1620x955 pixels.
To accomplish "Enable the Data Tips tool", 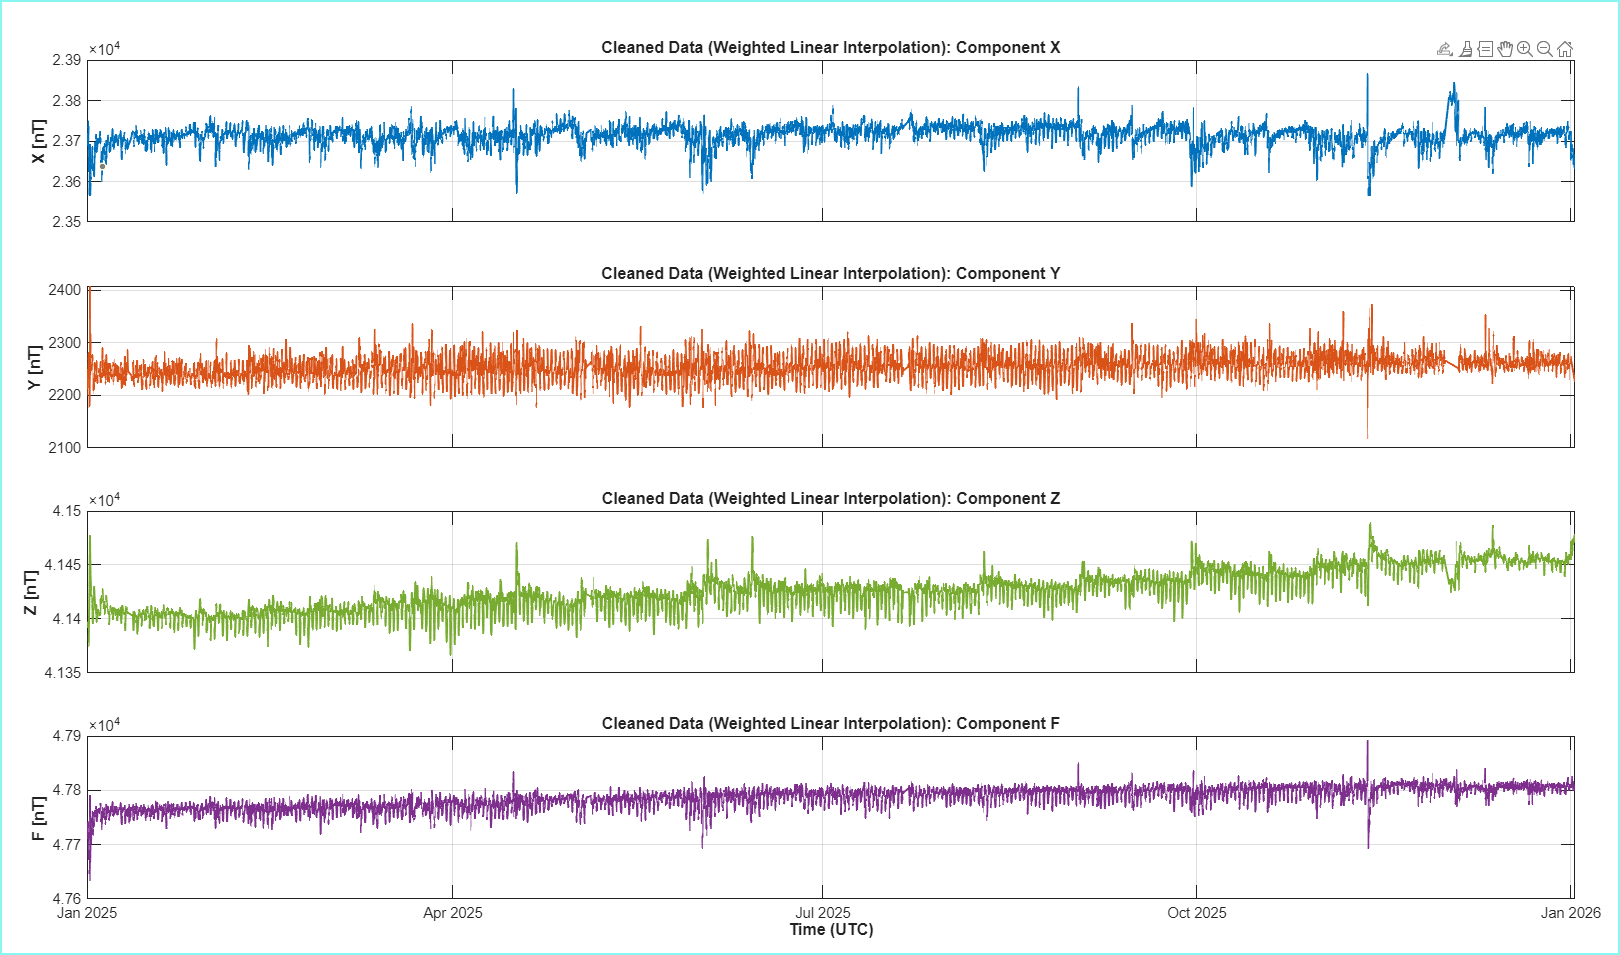I will pyautogui.click(x=1485, y=49).
